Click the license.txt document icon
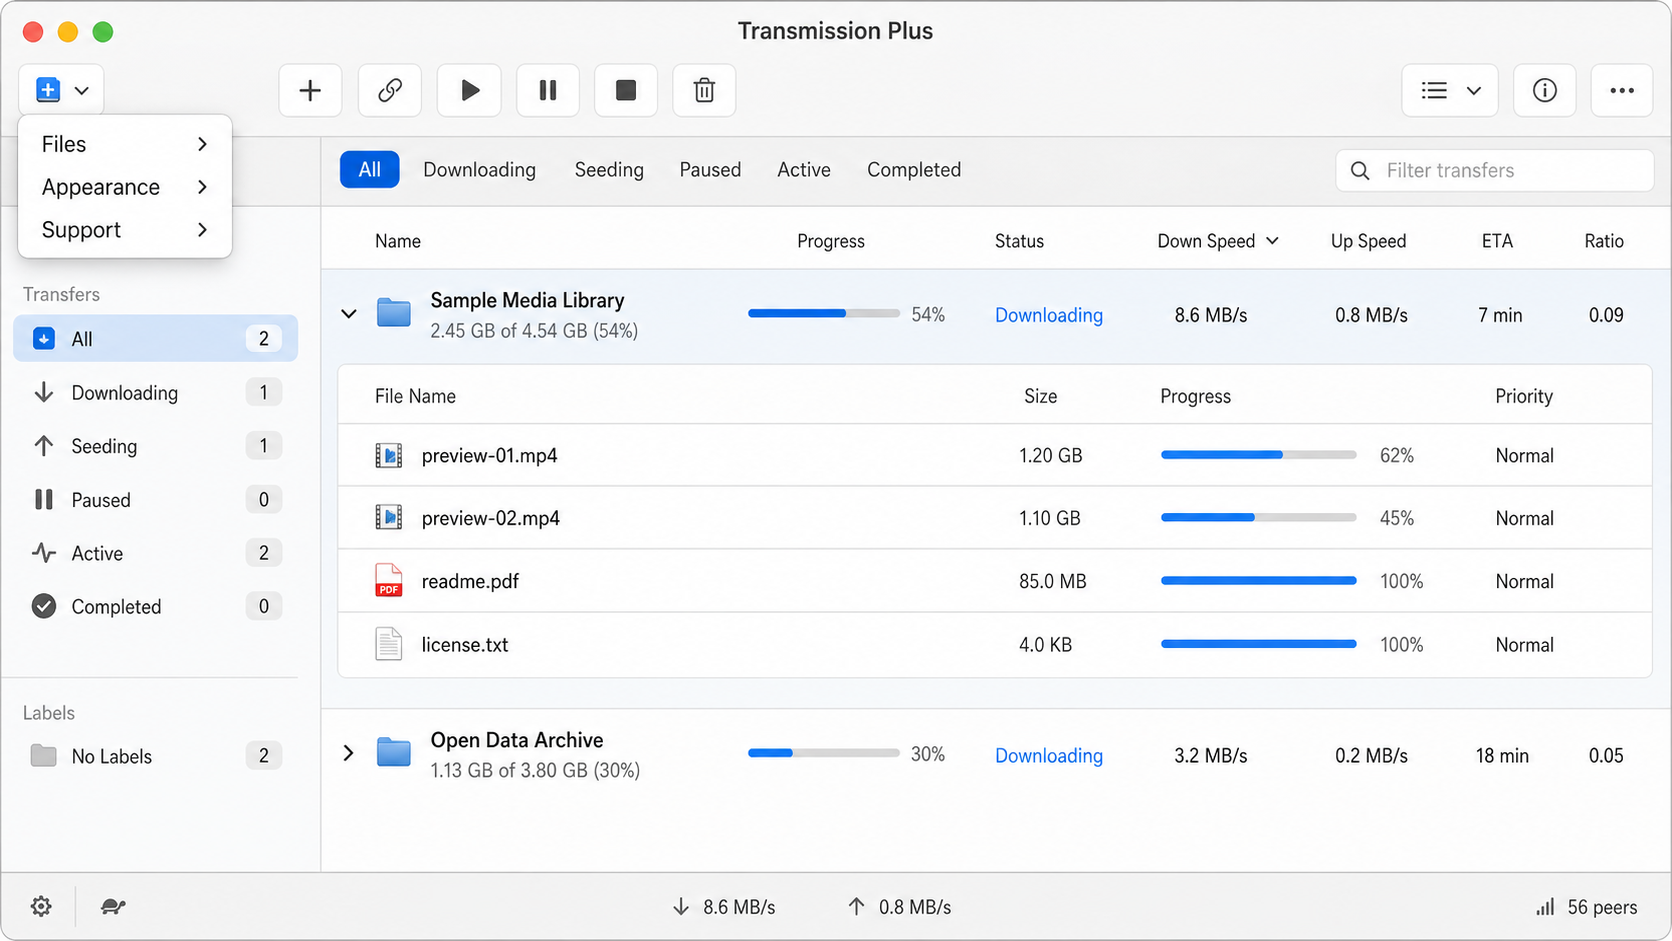This screenshot has width=1672, height=941. pyautogui.click(x=388, y=644)
